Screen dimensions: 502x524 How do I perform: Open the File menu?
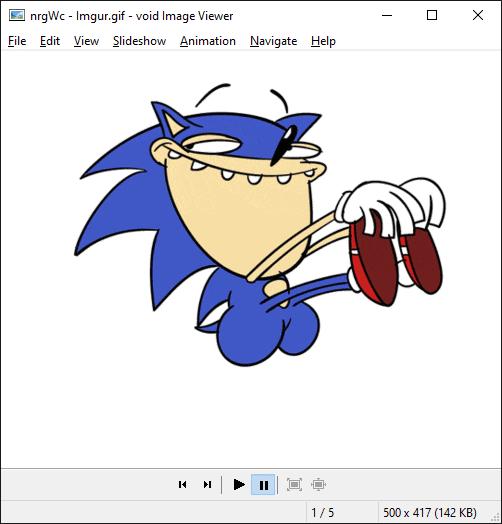(17, 41)
